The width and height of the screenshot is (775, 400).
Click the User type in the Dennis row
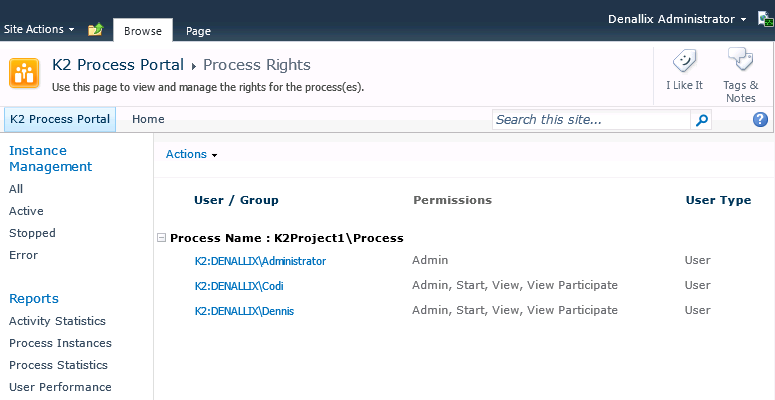tap(697, 311)
